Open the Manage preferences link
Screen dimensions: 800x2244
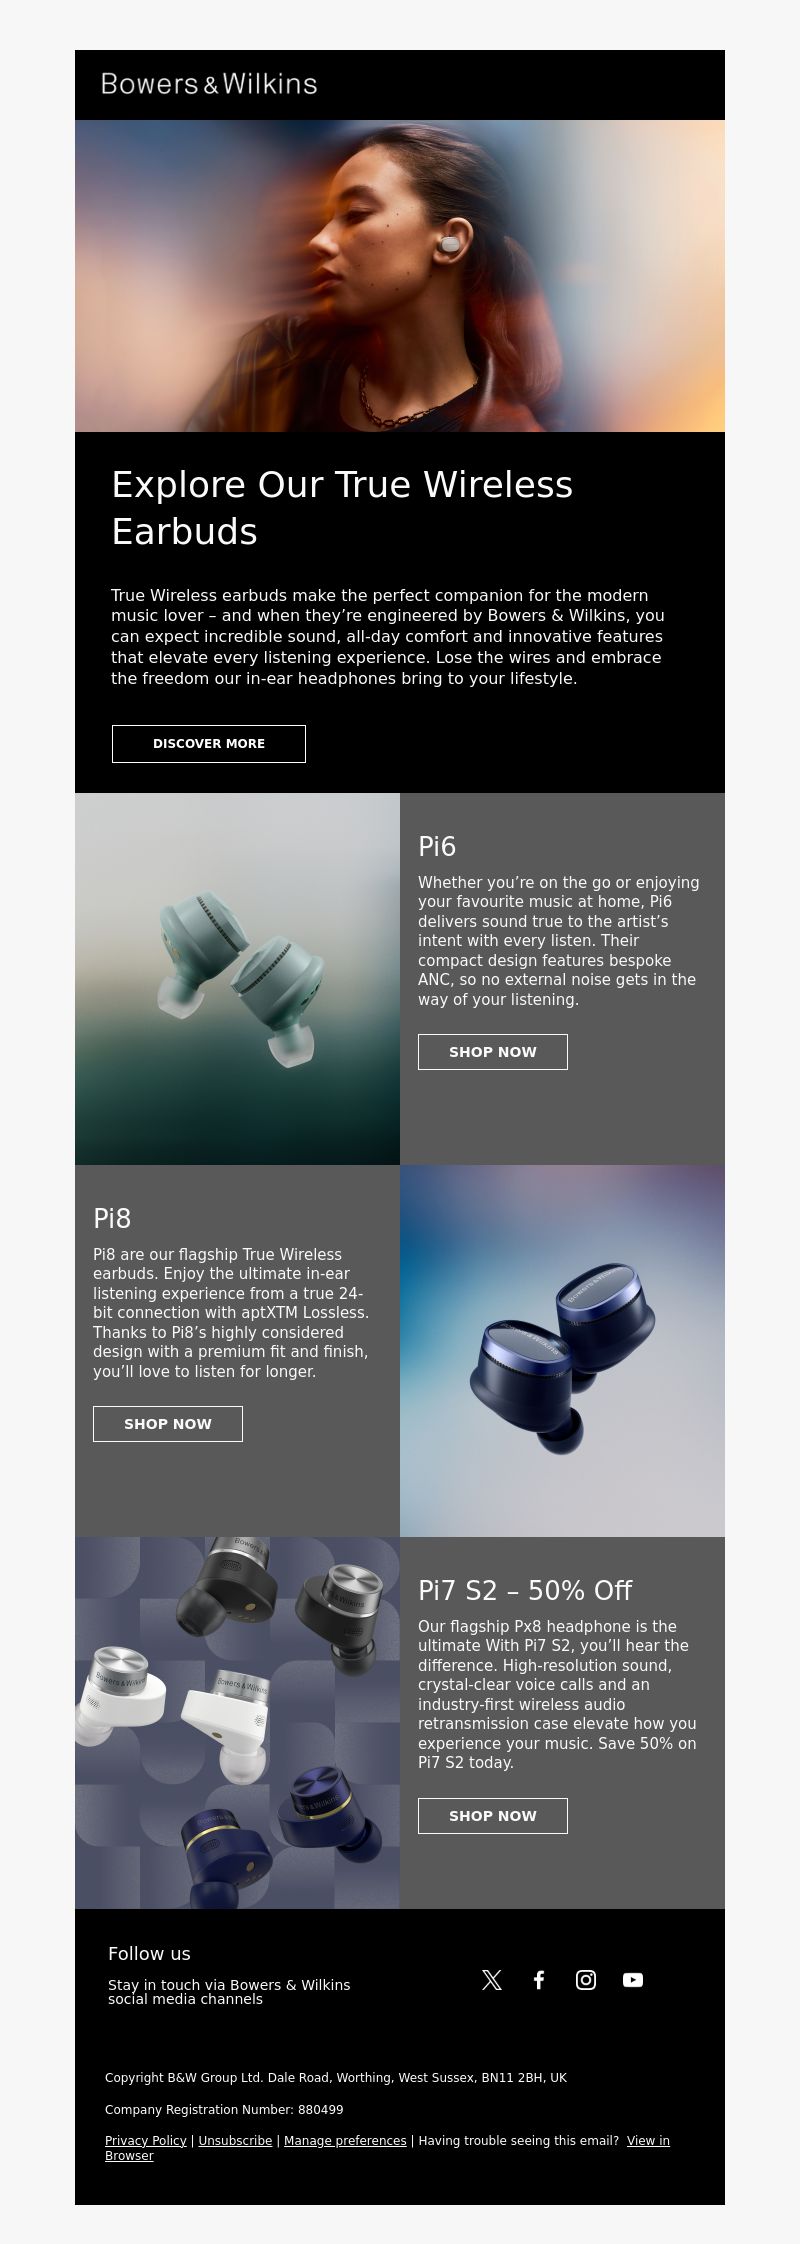[x=345, y=2141]
